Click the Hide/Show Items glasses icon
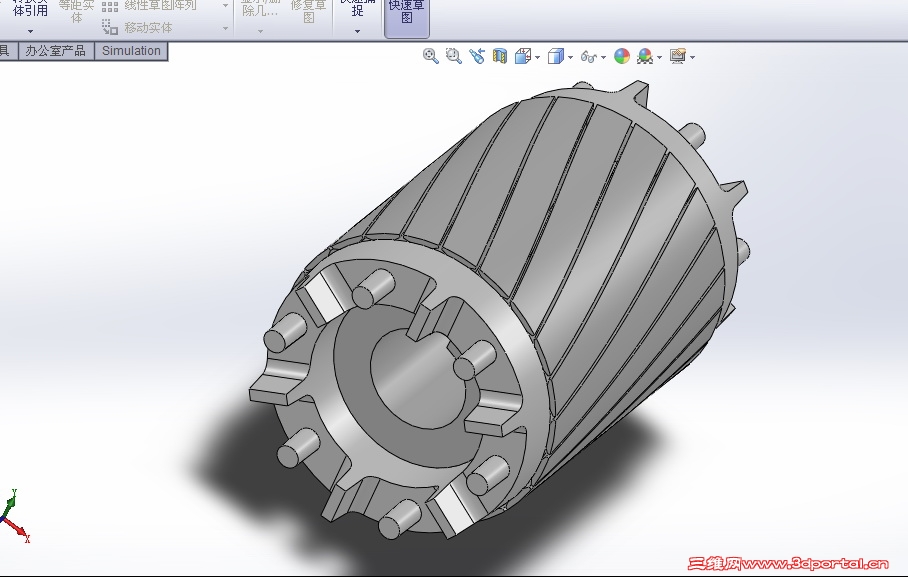Image resolution: width=908 pixels, height=577 pixels. (588, 57)
